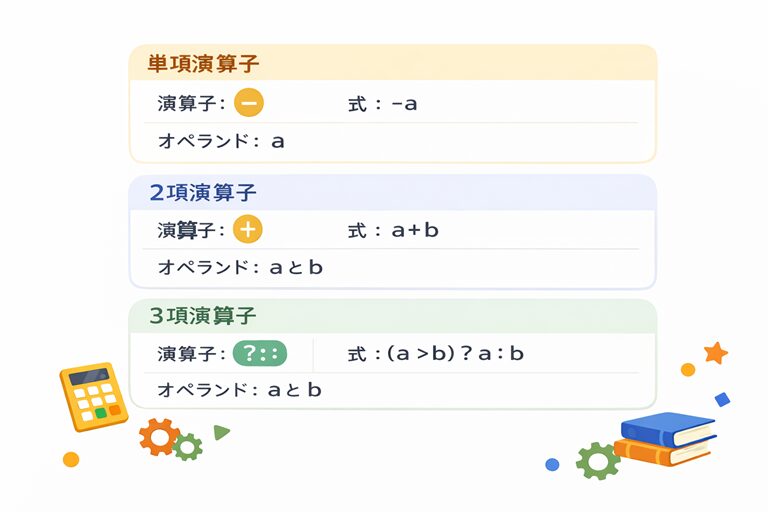
Task: Click the yellow minus operator icon
Action: [x=249, y=103]
